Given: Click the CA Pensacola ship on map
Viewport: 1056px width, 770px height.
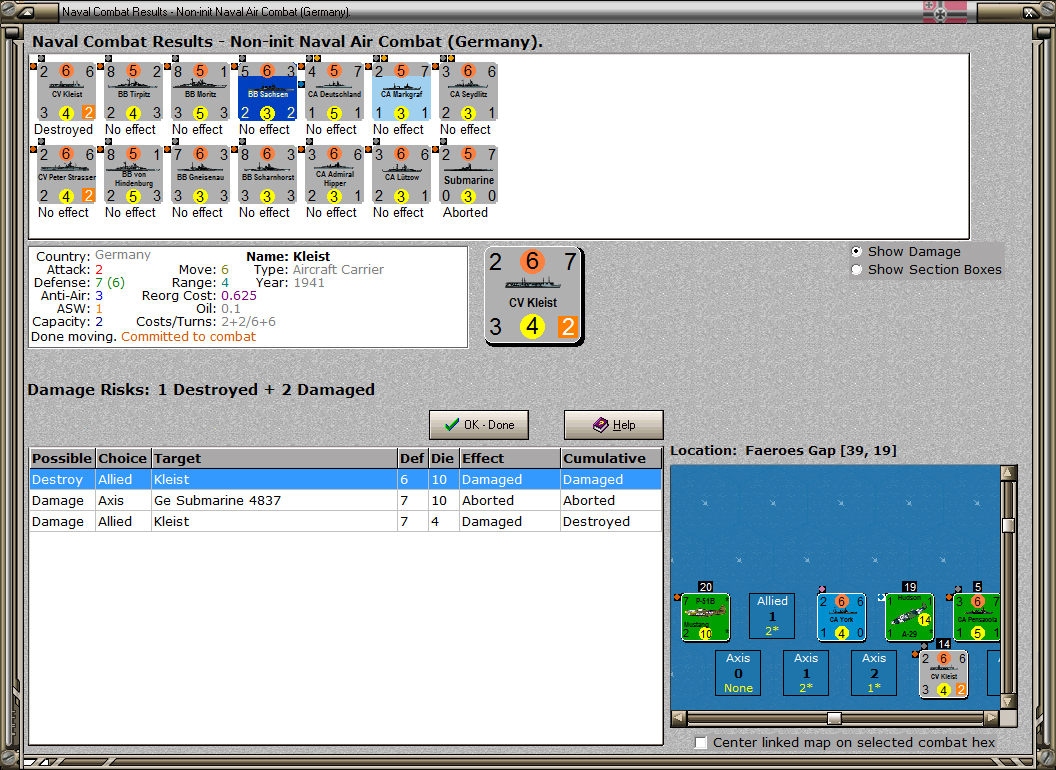Looking at the screenshot, I should click(977, 616).
